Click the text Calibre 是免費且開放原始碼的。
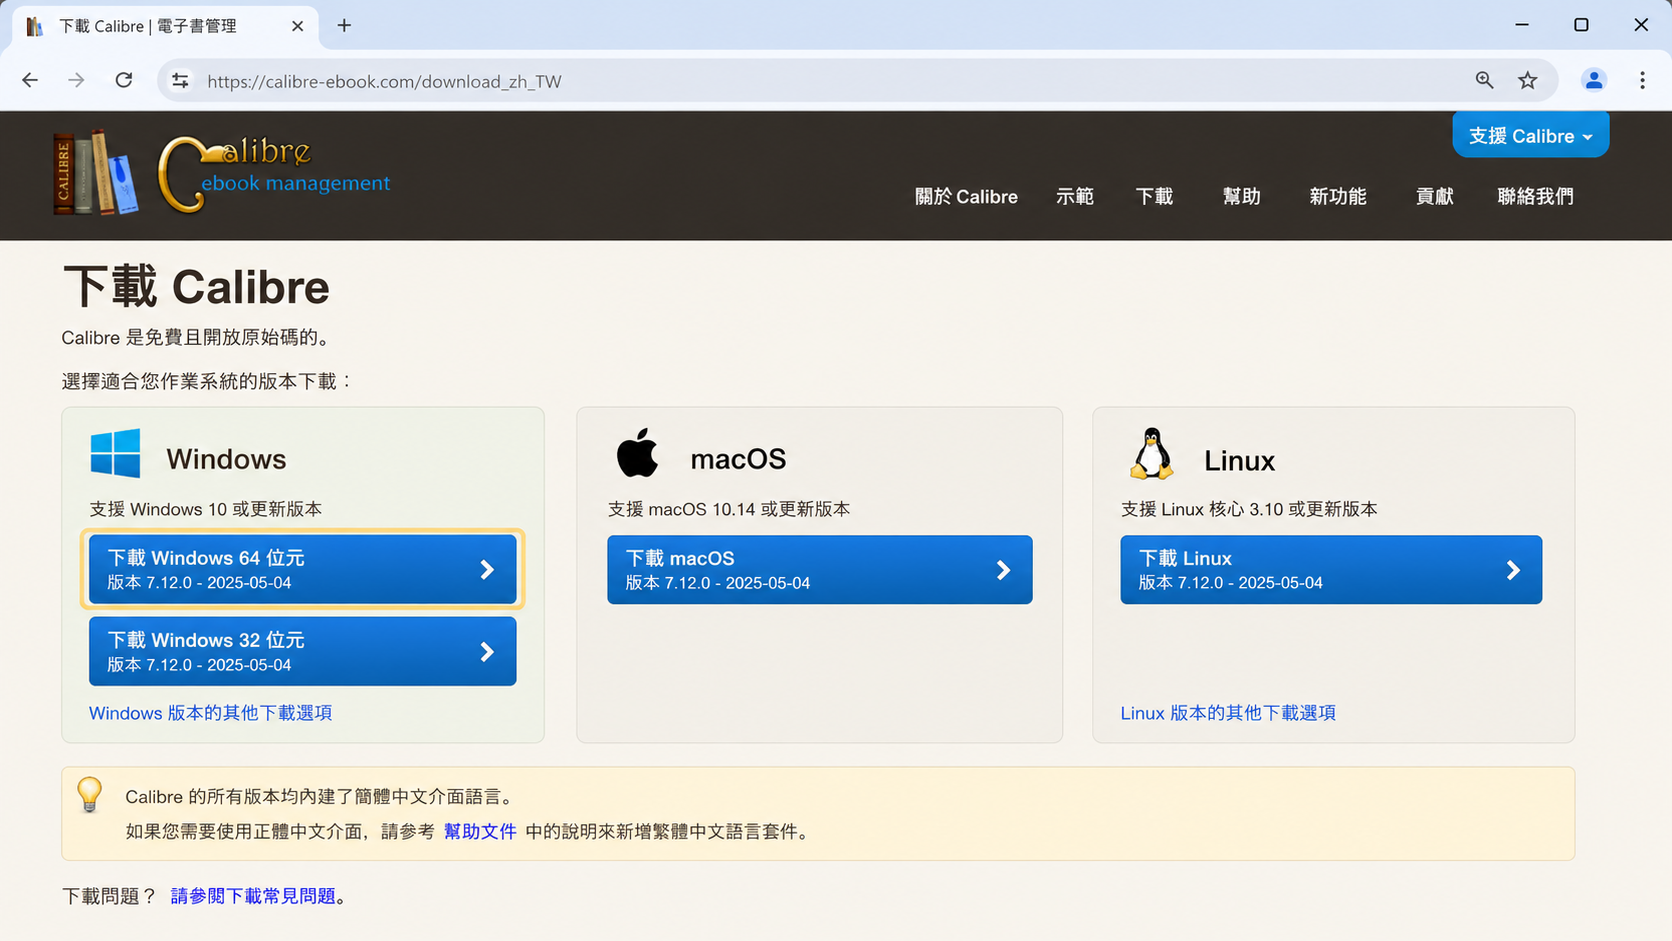1672x941 pixels. pos(196,338)
